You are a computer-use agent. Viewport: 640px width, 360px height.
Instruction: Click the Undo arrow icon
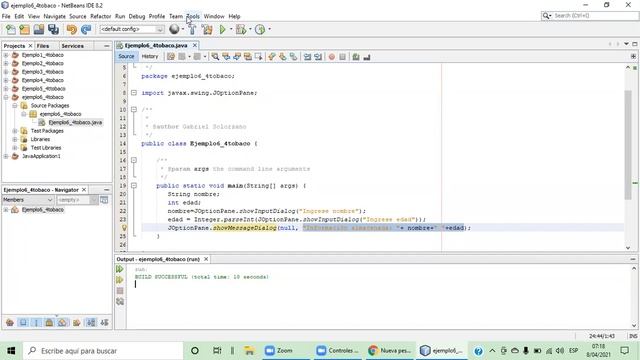click(x=72, y=29)
